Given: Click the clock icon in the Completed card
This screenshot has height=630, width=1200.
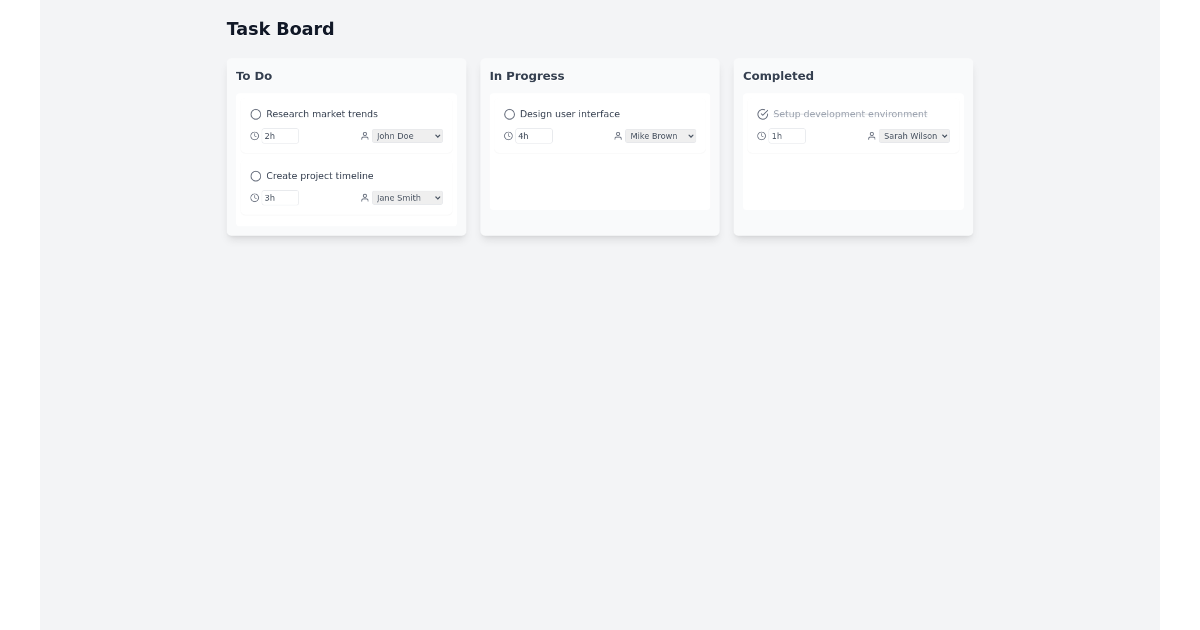Looking at the screenshot, I should tap(761, 136).
